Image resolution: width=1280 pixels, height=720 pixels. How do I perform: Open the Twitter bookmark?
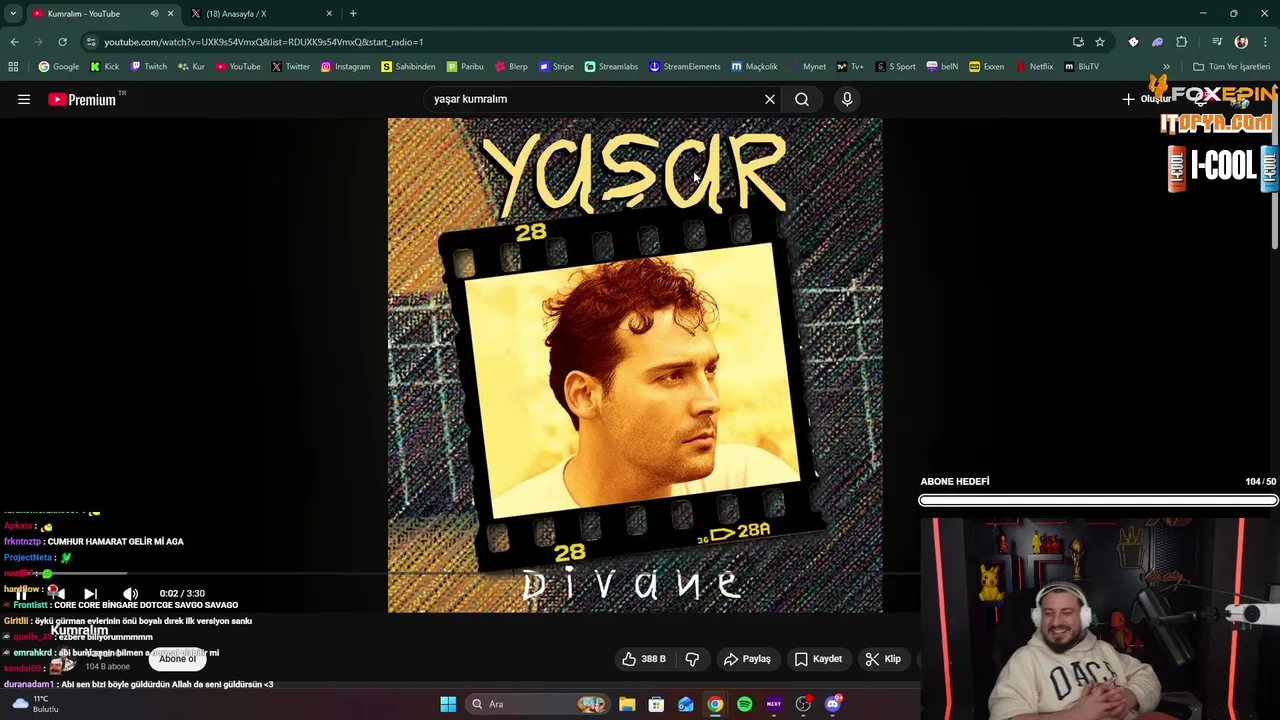pyautogui.click(x=291, y=67)
